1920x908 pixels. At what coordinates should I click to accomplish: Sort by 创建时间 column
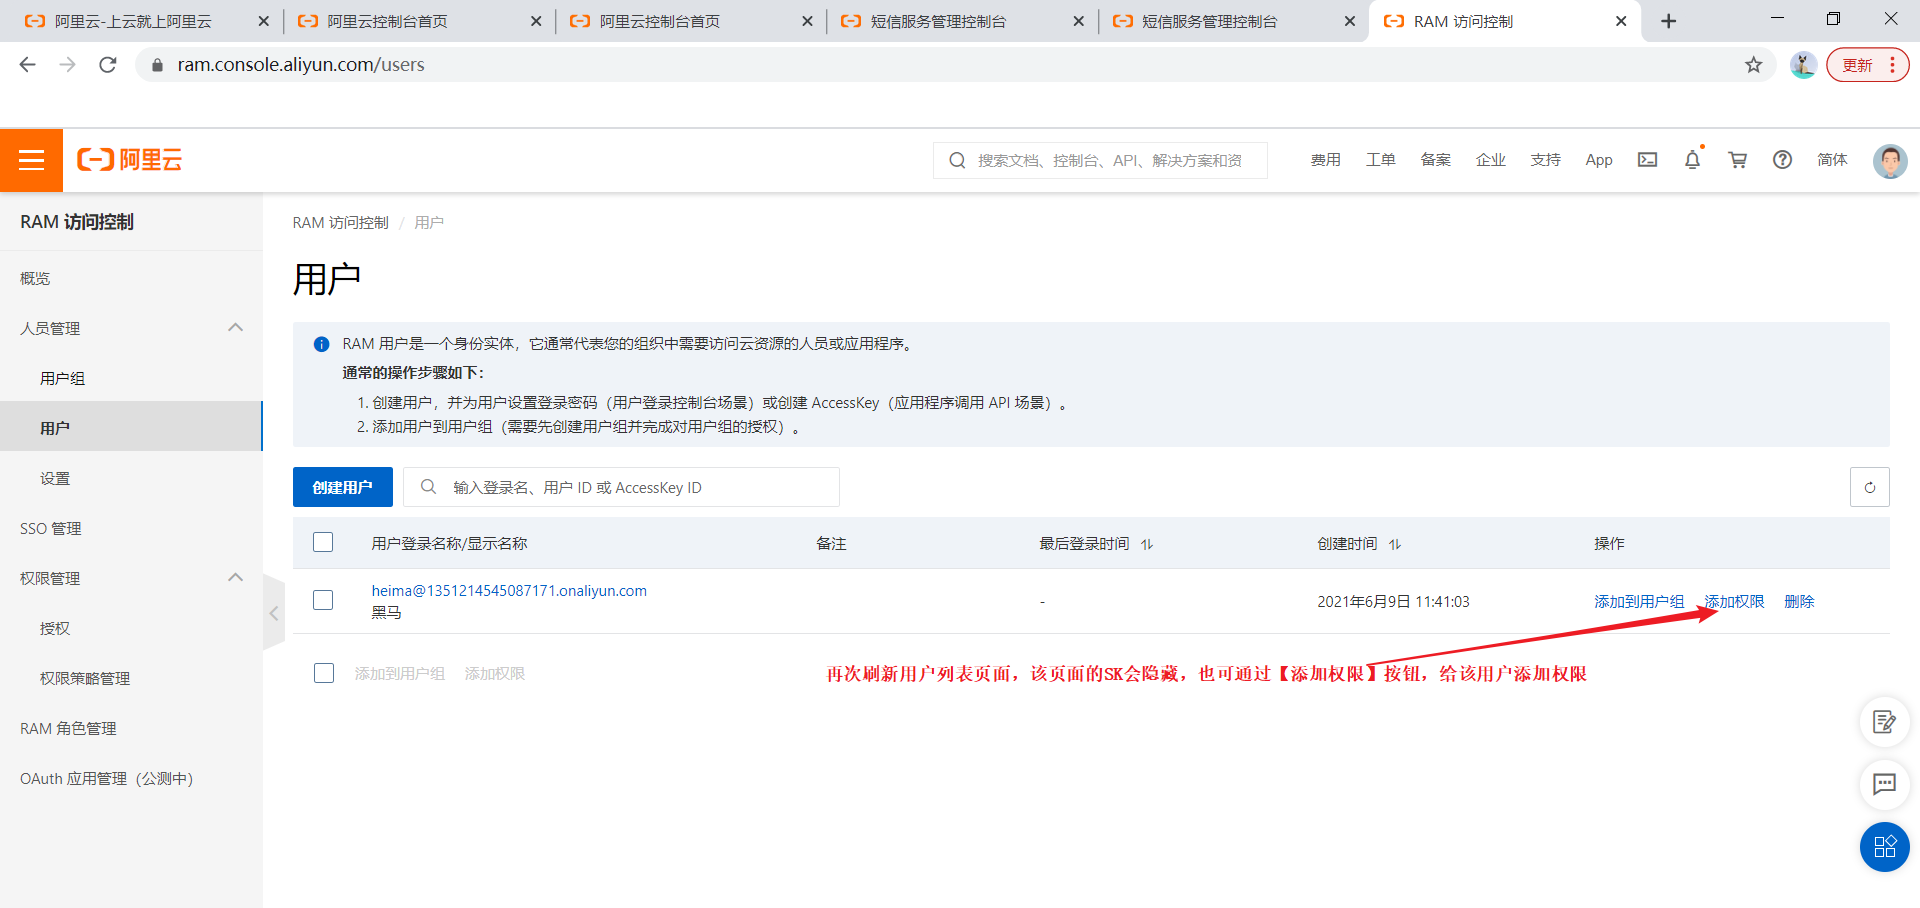click(1395, 544)
